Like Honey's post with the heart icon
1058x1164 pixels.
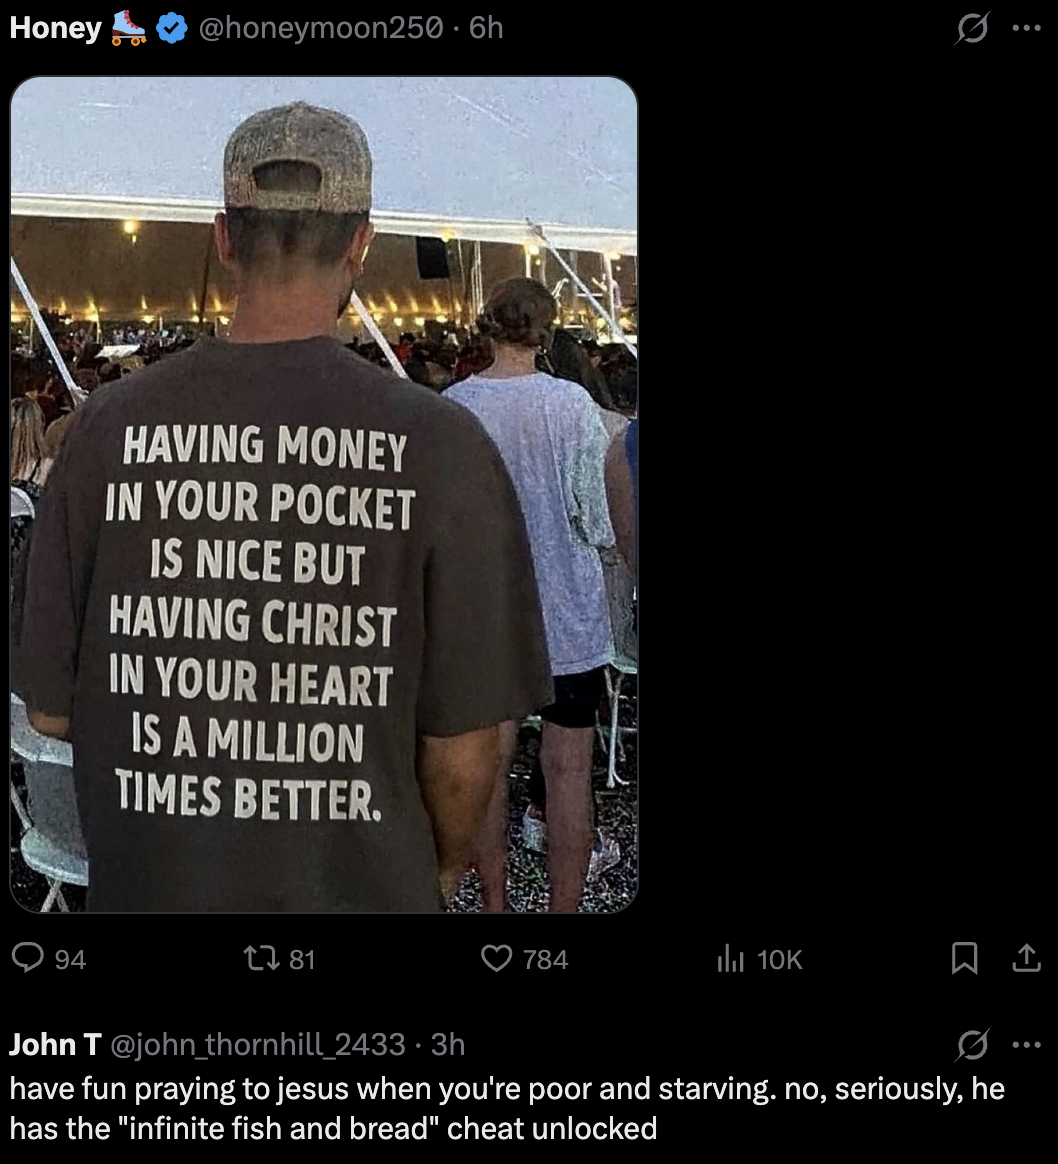tap(496, 959)
